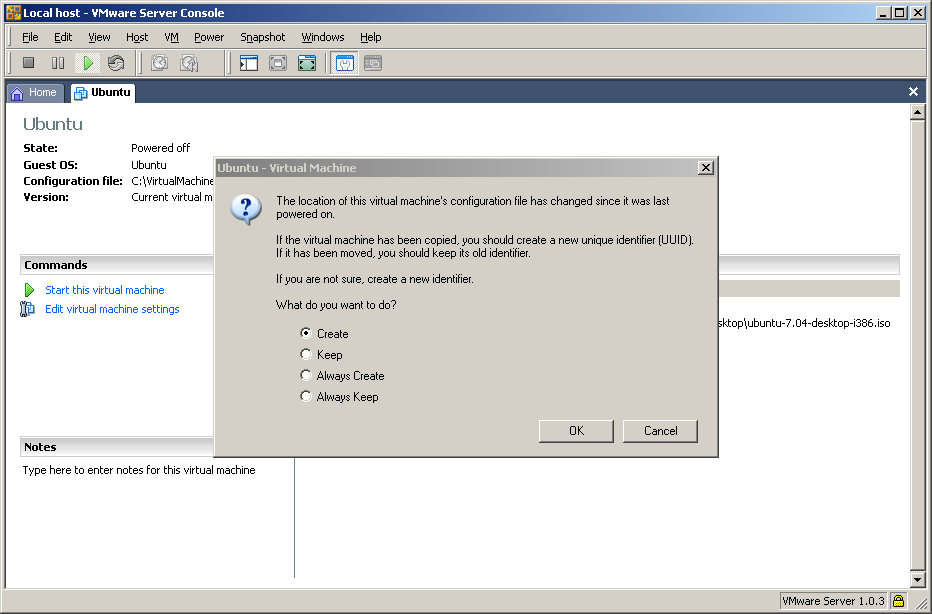The image size is (932, 614).
Task: Click the Reset virtual machine toolbar icon
Action: (x=116, y=63)
